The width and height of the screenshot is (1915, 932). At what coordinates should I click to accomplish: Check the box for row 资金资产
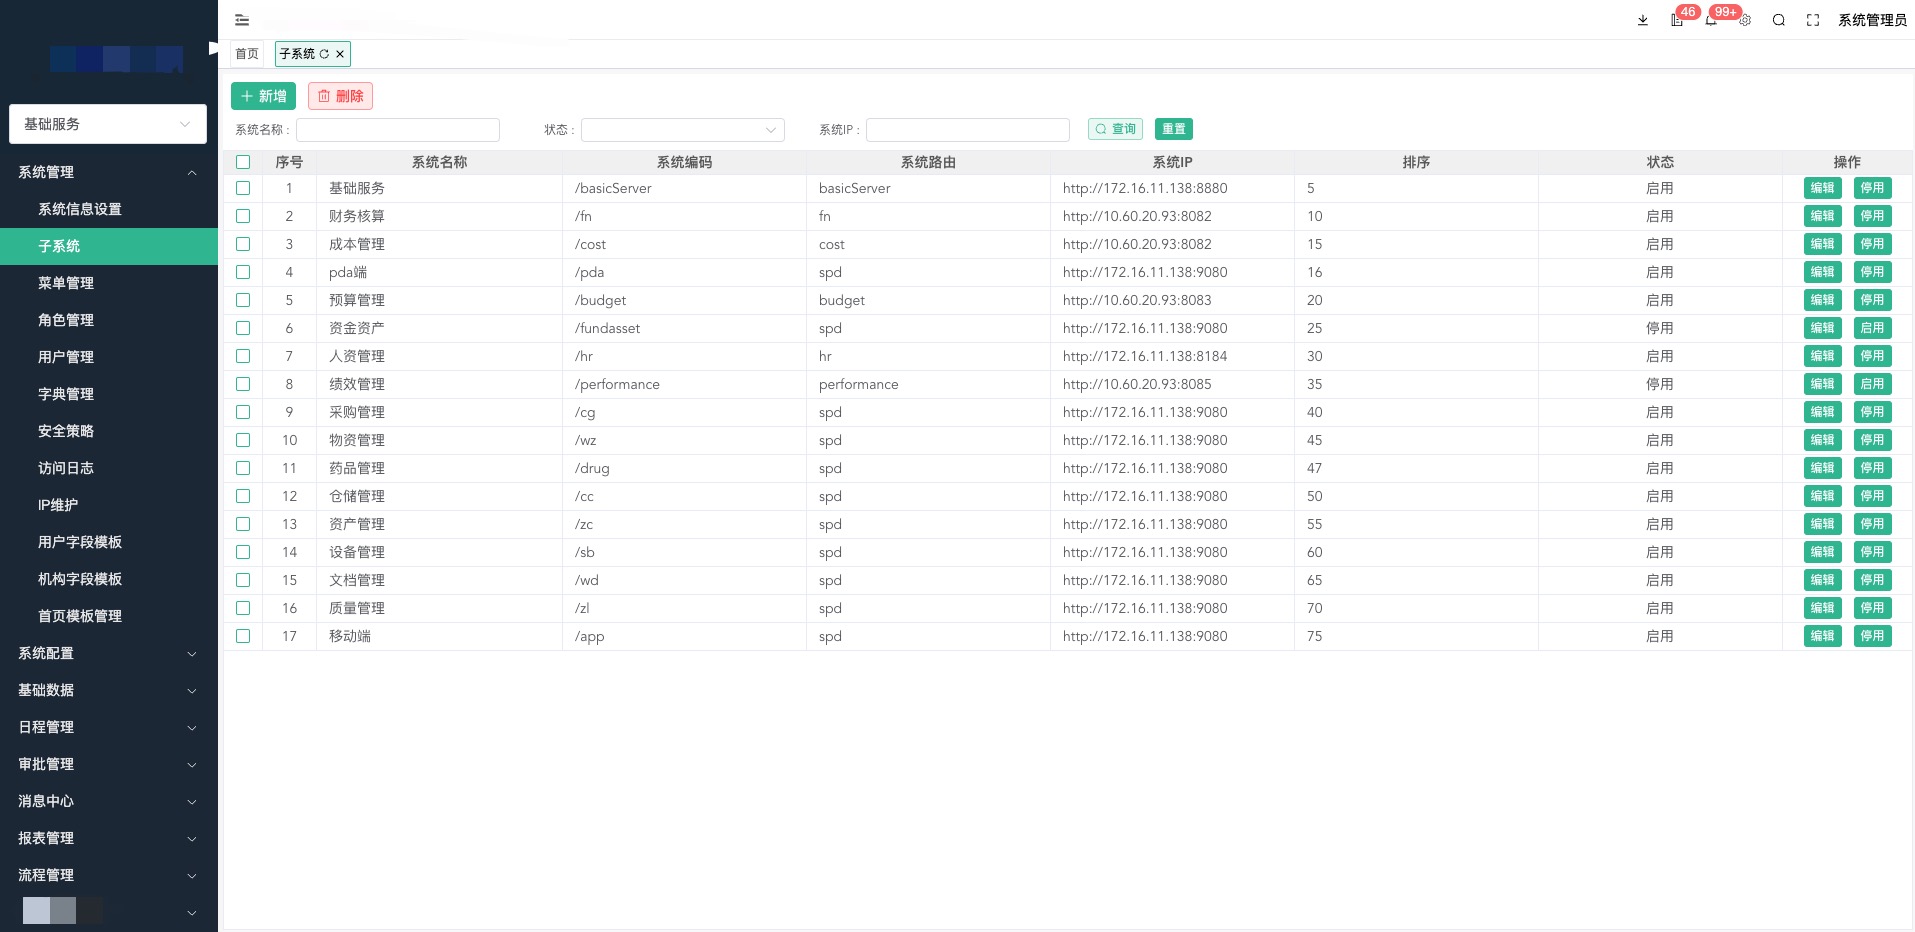pyautogui.click(x=243, y=328)
